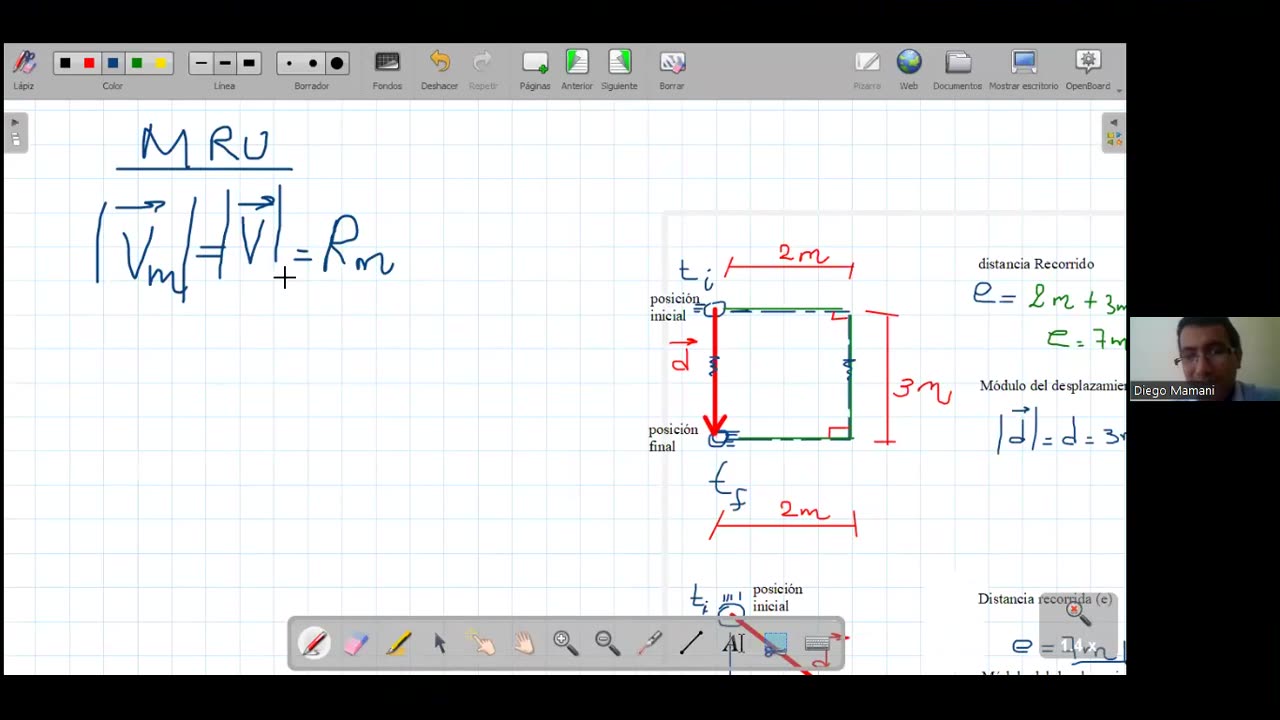The height and width of the screenshot is (720, 1280).
Task: Select the highlighter marker tool
Action: point(398,643)
